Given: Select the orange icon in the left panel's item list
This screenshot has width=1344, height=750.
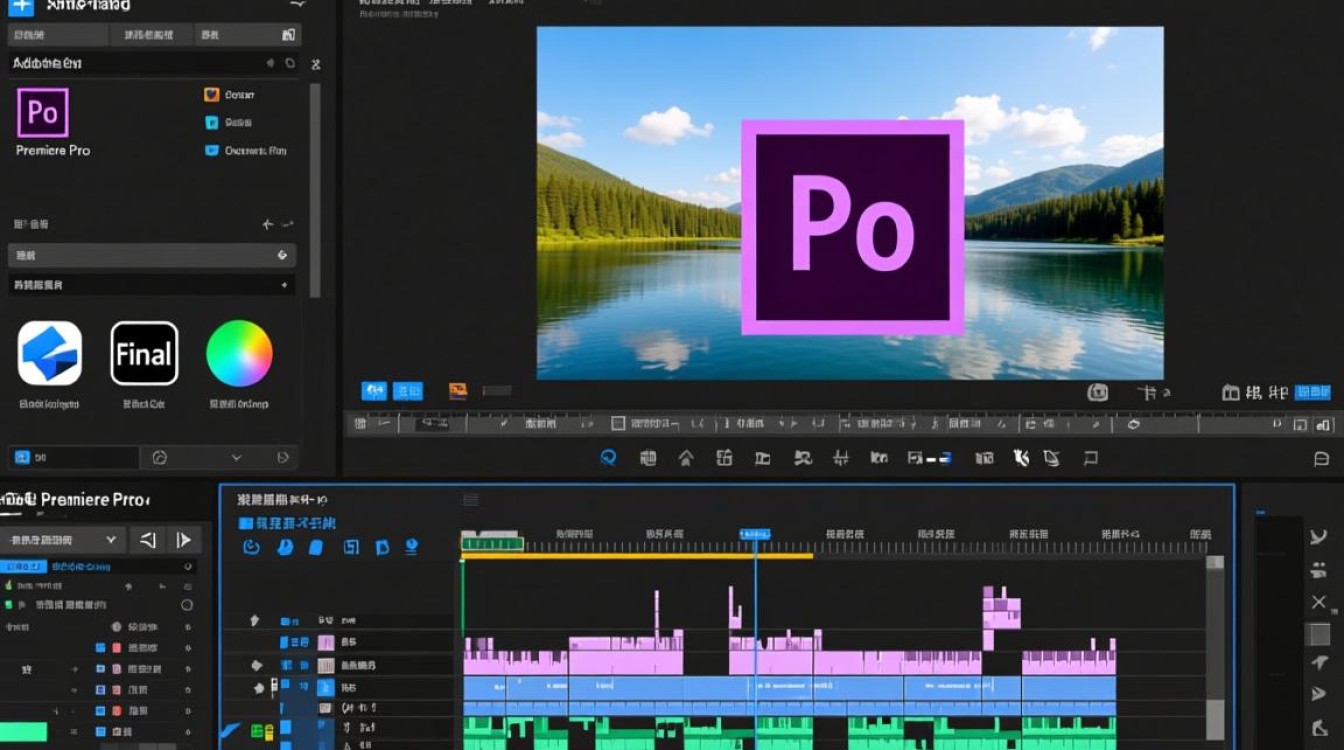Looking at the screenshot, I should [211, 95].
